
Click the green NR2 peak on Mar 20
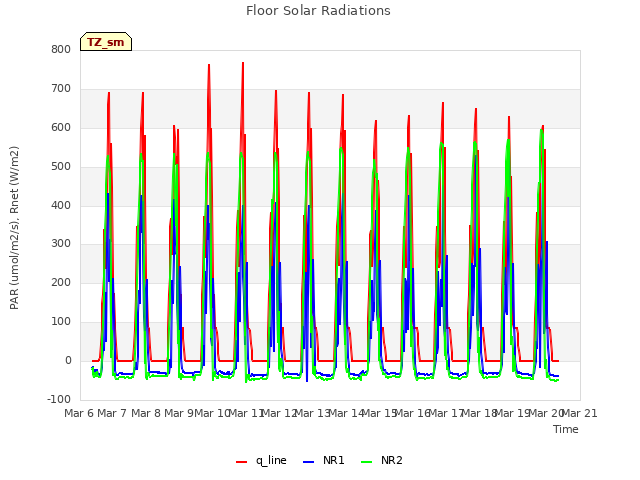(541, 130)
